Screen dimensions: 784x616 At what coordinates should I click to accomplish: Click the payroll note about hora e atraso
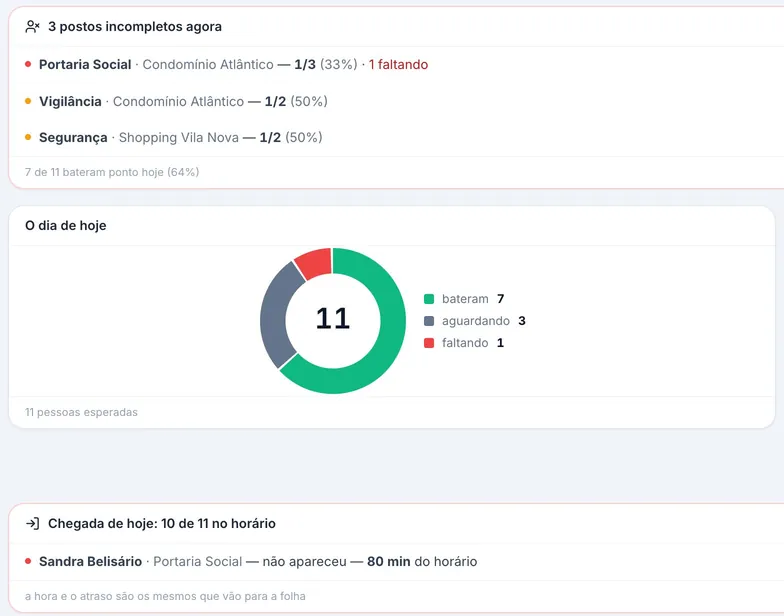(x=165, y=596)
